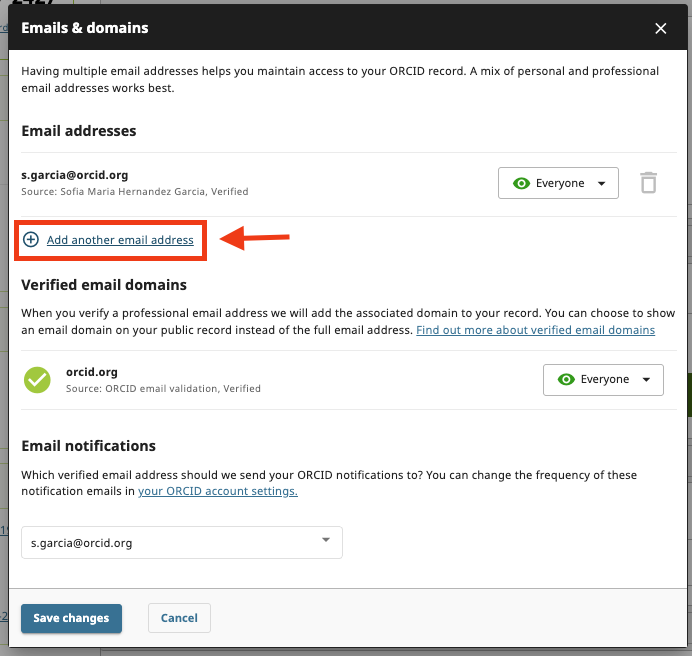Click the orcid.org verified domain name

[92, 372]
